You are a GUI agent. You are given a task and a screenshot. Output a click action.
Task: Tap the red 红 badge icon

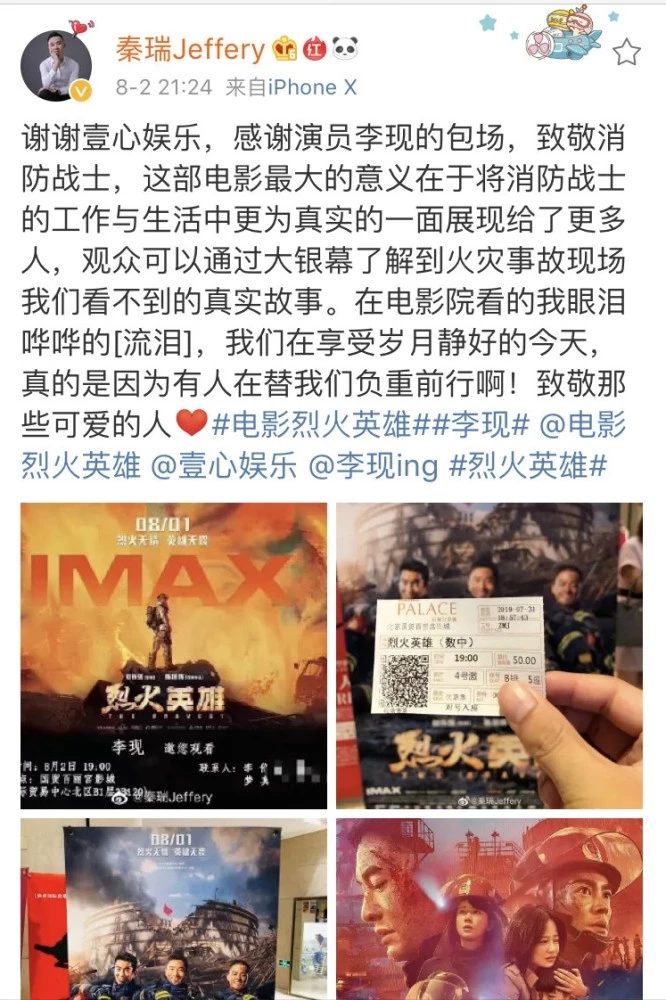(314, 48)
